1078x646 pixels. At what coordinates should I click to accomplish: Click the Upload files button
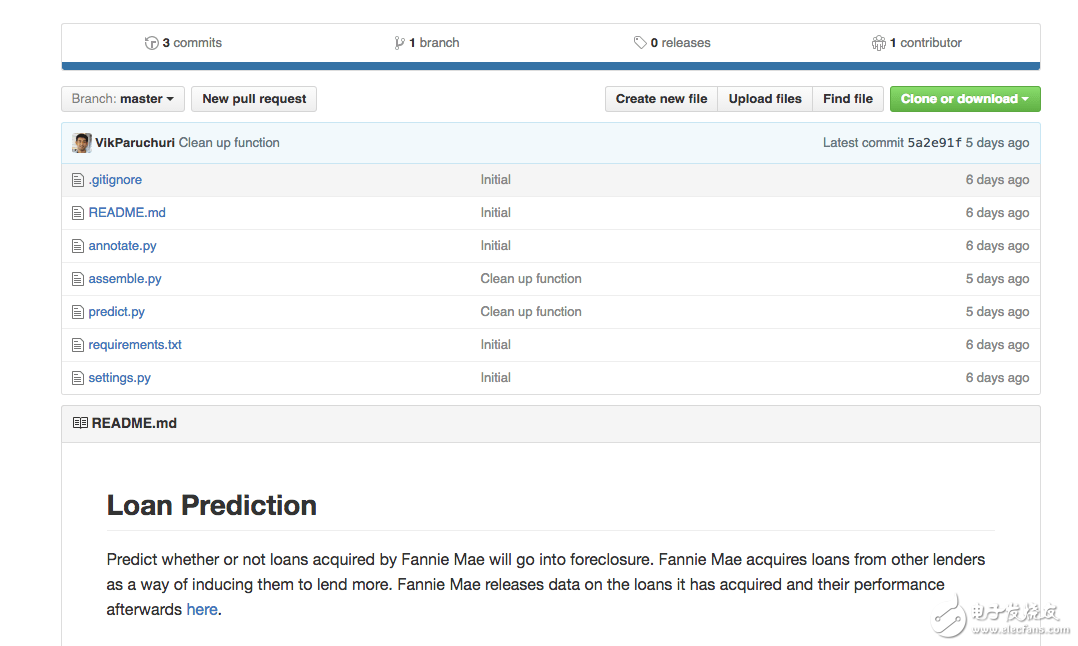tap(765, 99)
